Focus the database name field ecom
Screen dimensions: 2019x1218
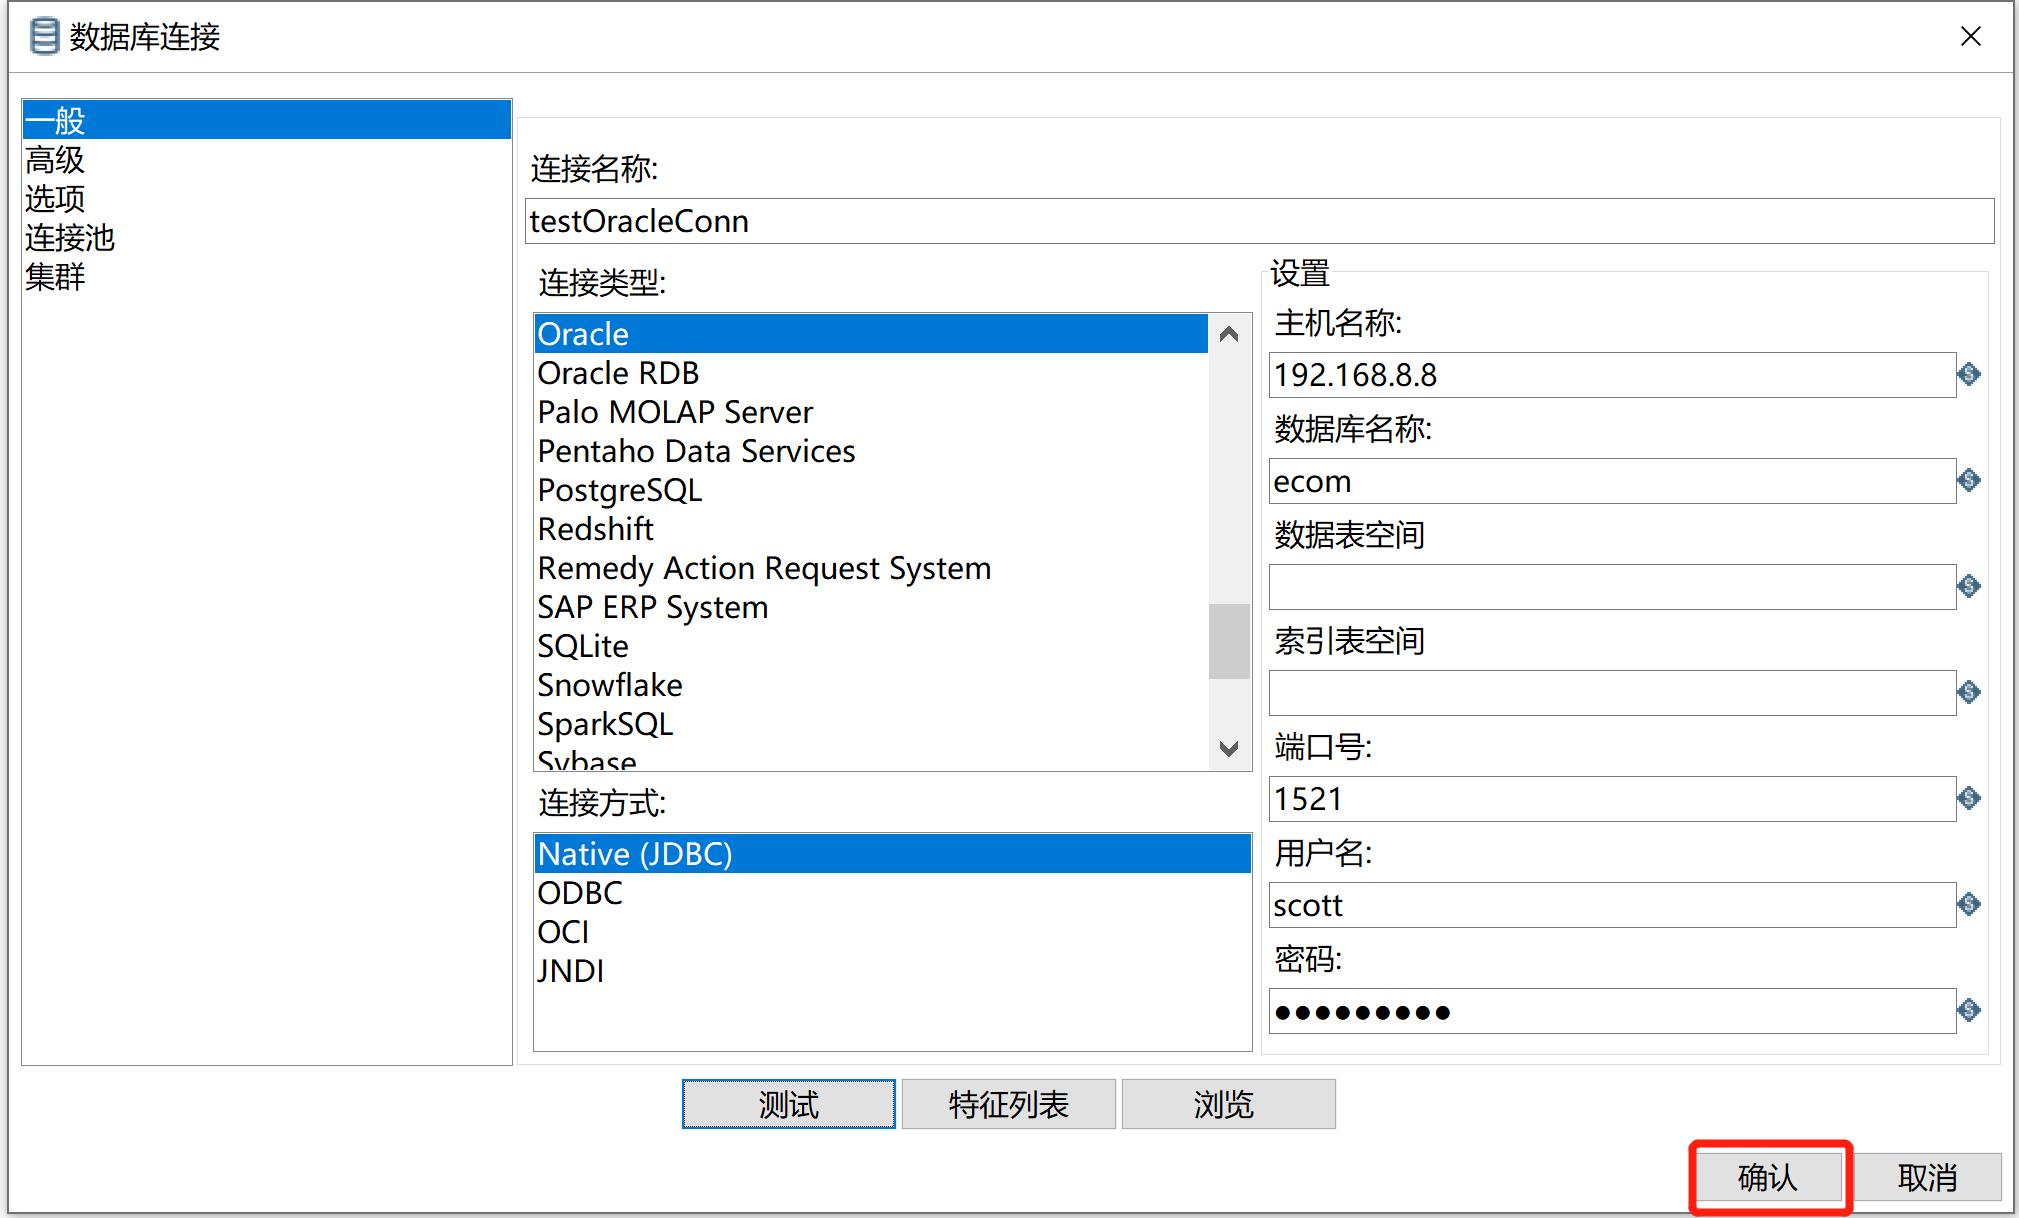[x=1612, y=481]
